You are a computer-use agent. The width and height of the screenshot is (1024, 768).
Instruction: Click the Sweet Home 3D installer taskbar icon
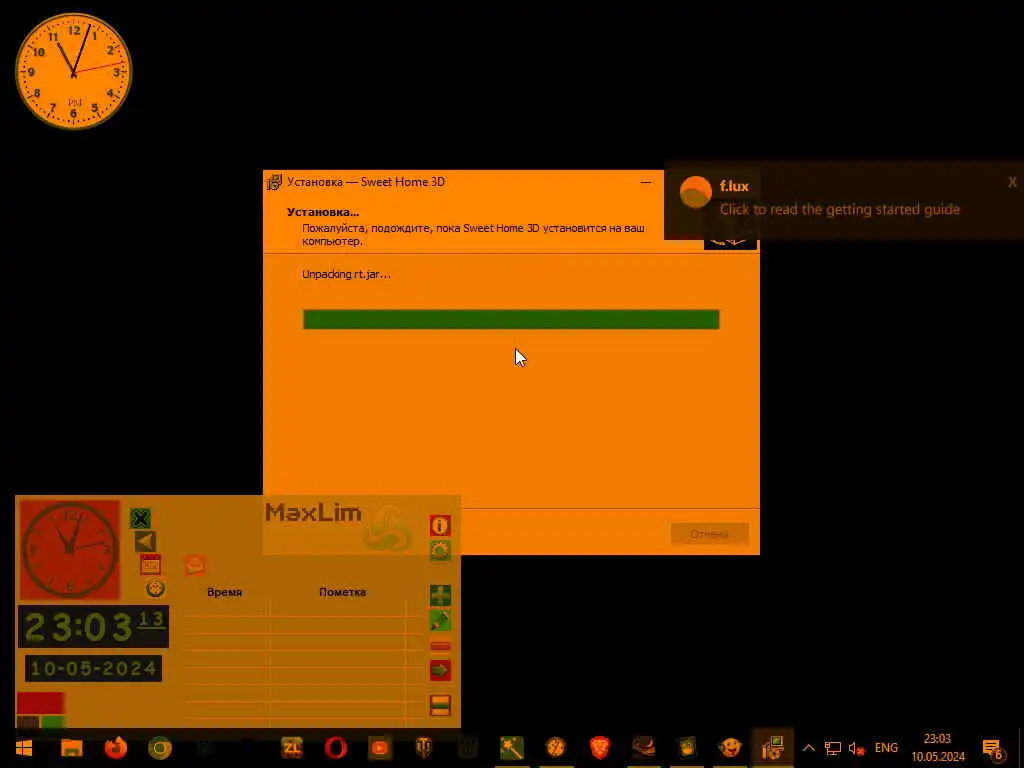pyautogui.click(x=772, y=747)
